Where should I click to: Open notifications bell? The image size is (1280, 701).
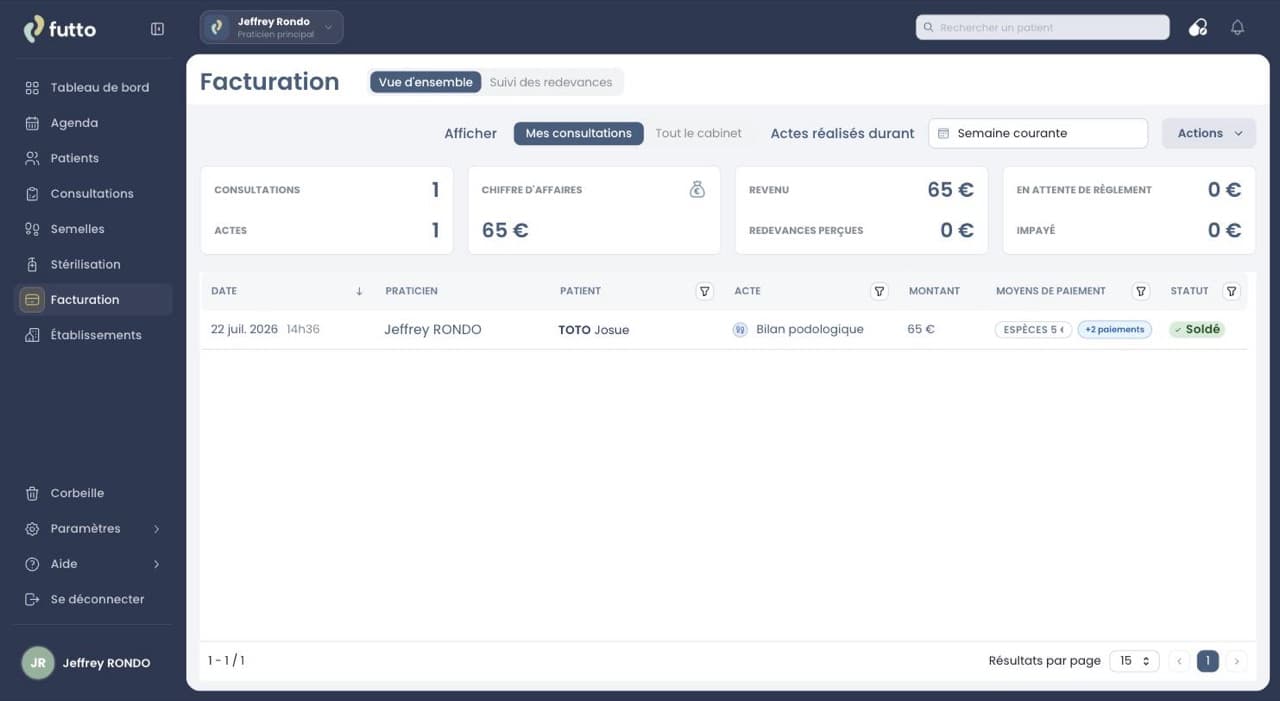[1237, 28]
